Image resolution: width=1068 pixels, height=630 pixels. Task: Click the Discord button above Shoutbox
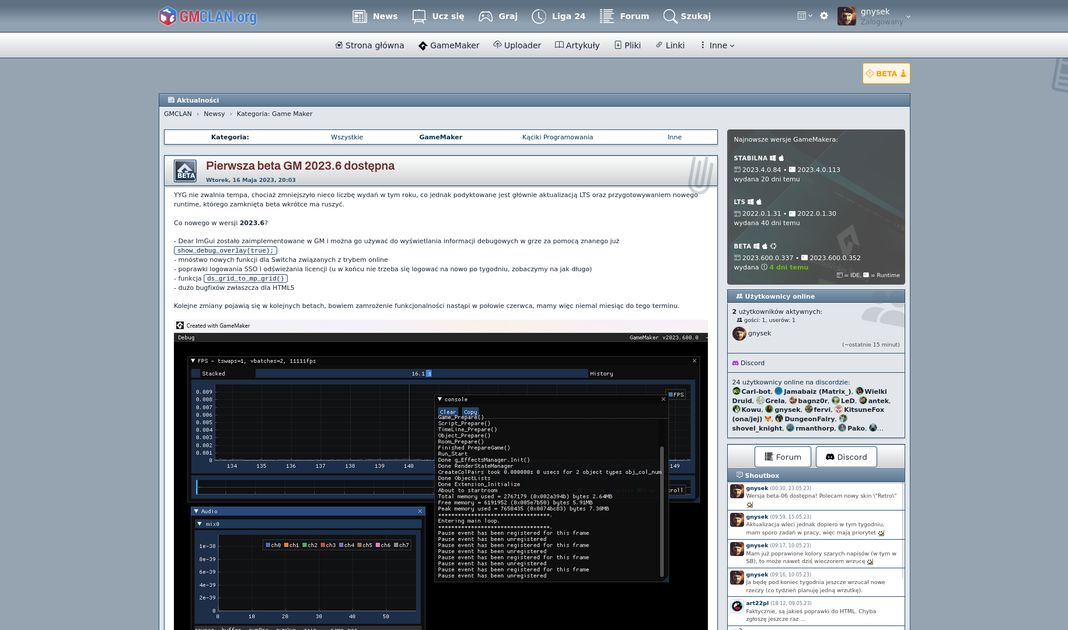click(847, 457)
